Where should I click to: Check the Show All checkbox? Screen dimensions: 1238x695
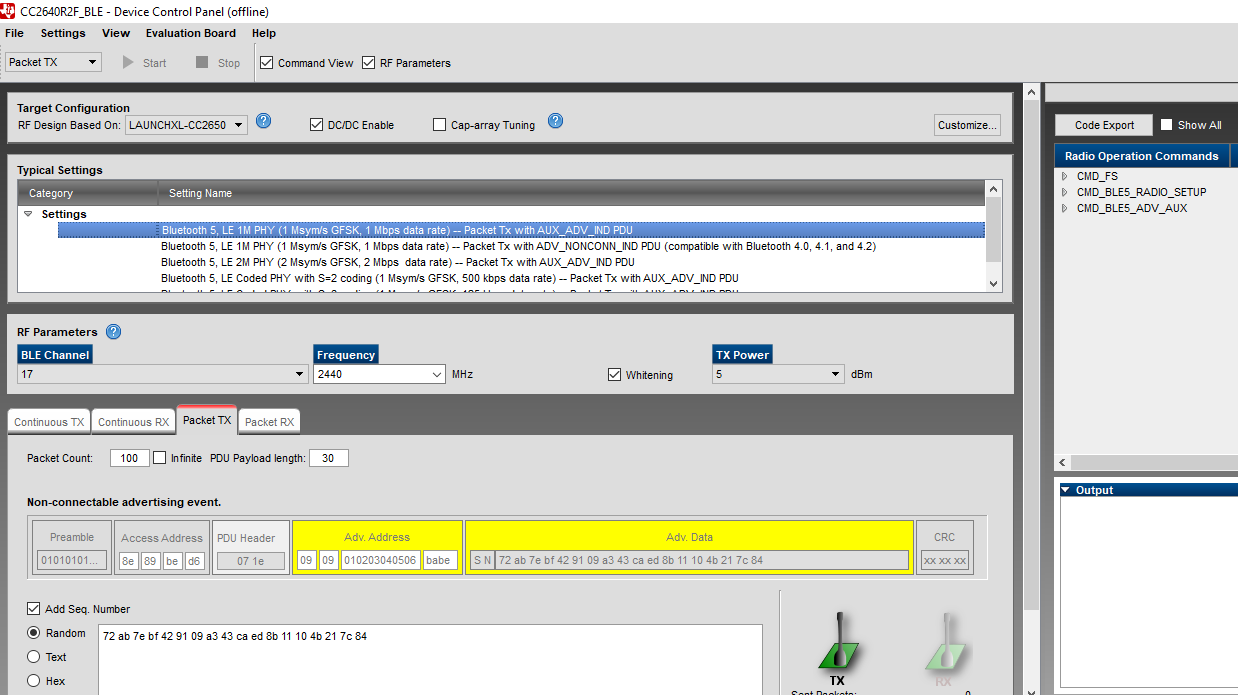pyautogui.click(x=1166, y=125)
